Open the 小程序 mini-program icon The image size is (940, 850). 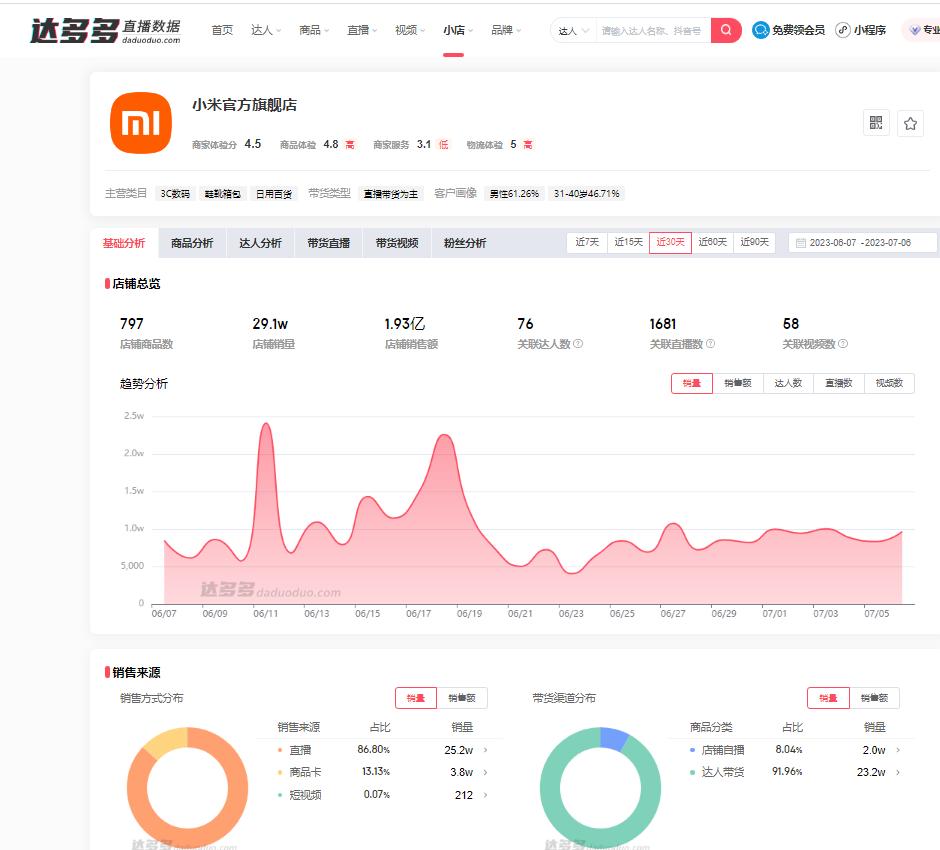tap(843, 30)
